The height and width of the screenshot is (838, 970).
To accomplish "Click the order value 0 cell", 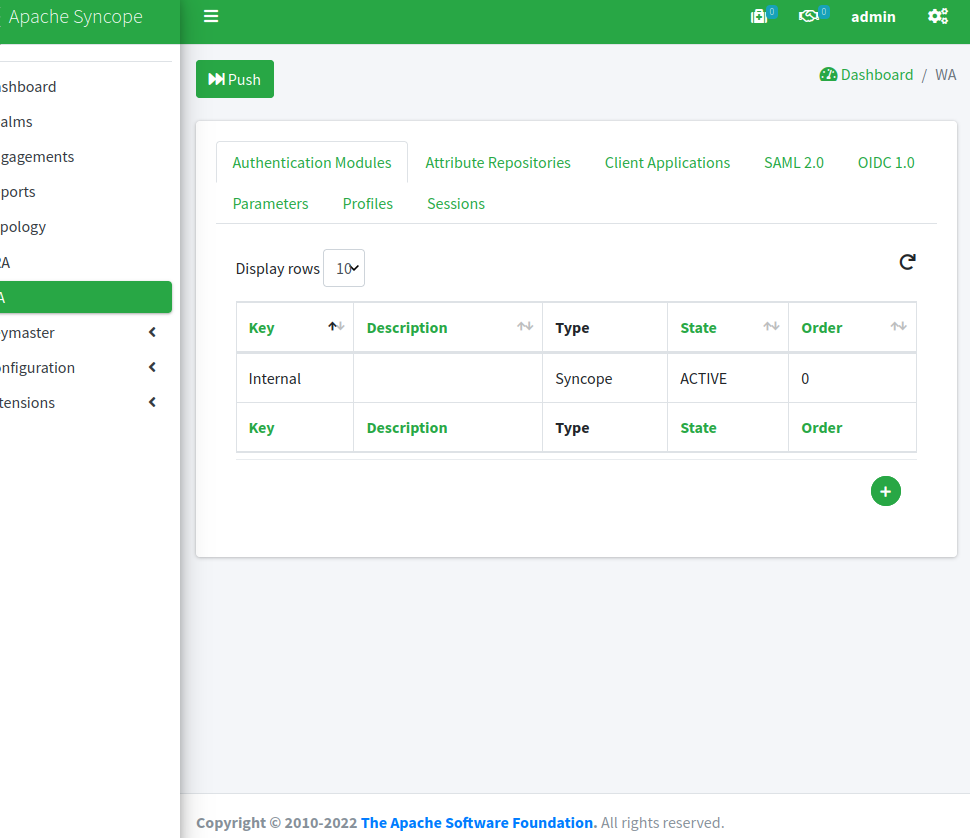I will [x=852, y=378].
